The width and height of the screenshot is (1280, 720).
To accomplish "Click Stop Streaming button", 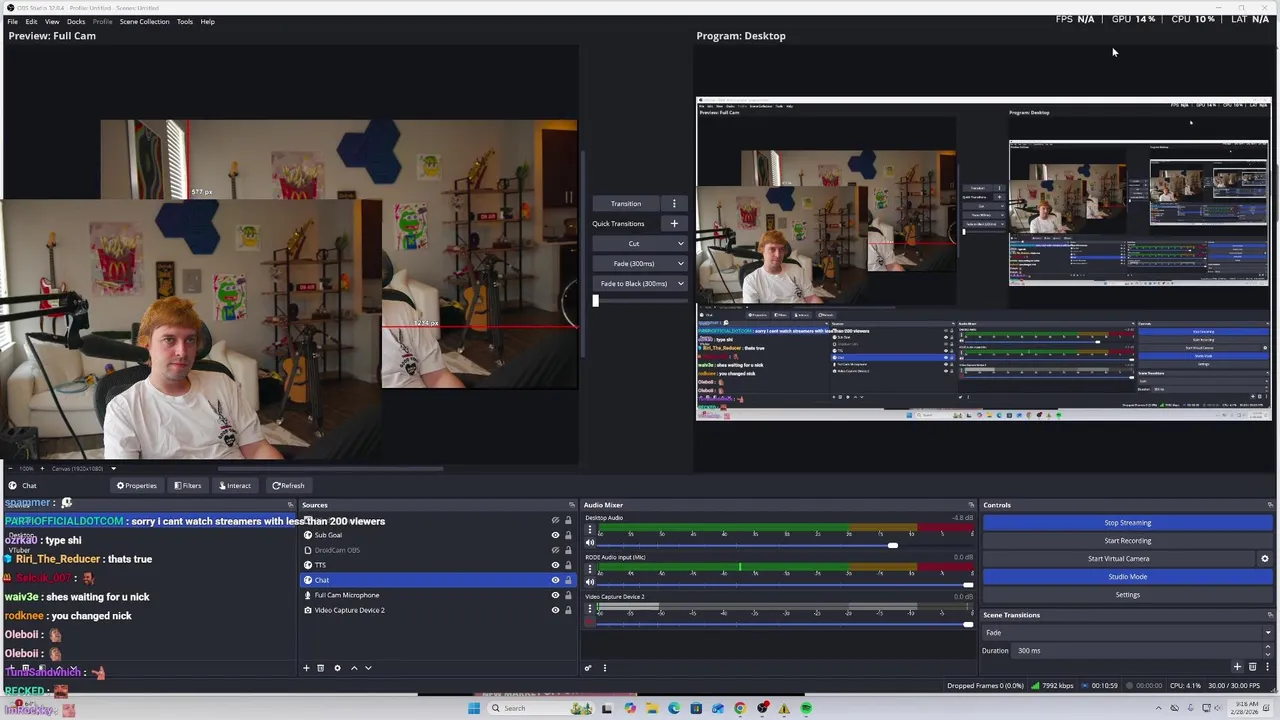I will (x=1127, y=523).
